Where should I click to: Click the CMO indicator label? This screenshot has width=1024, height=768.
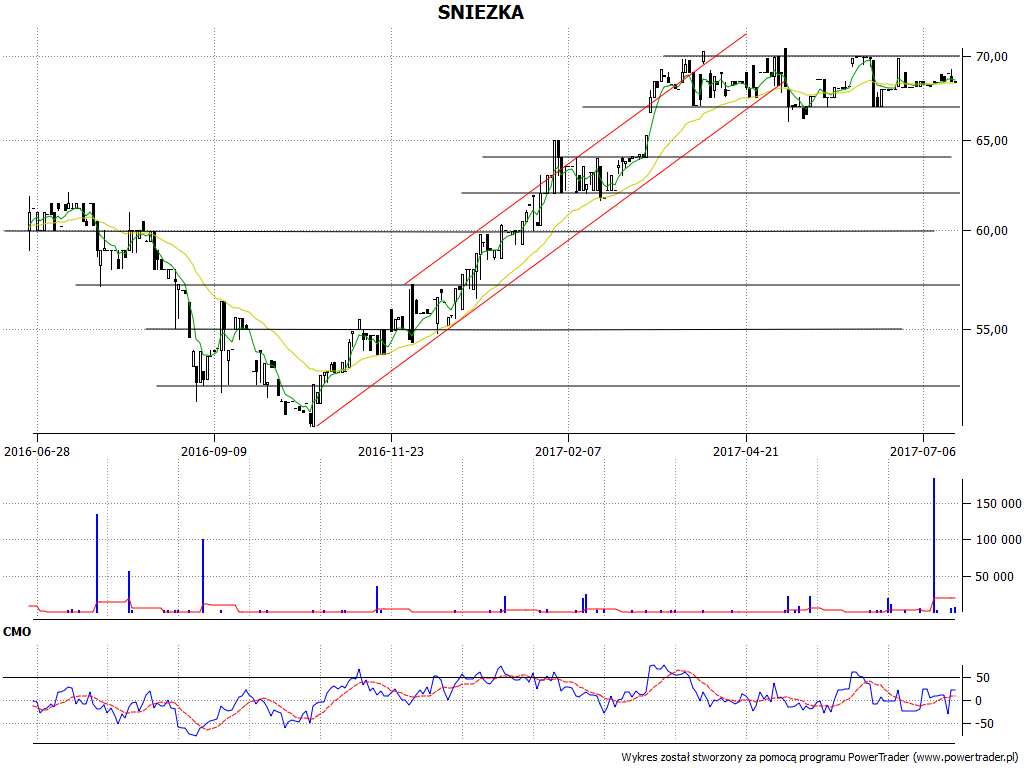[x=17, y=632]
